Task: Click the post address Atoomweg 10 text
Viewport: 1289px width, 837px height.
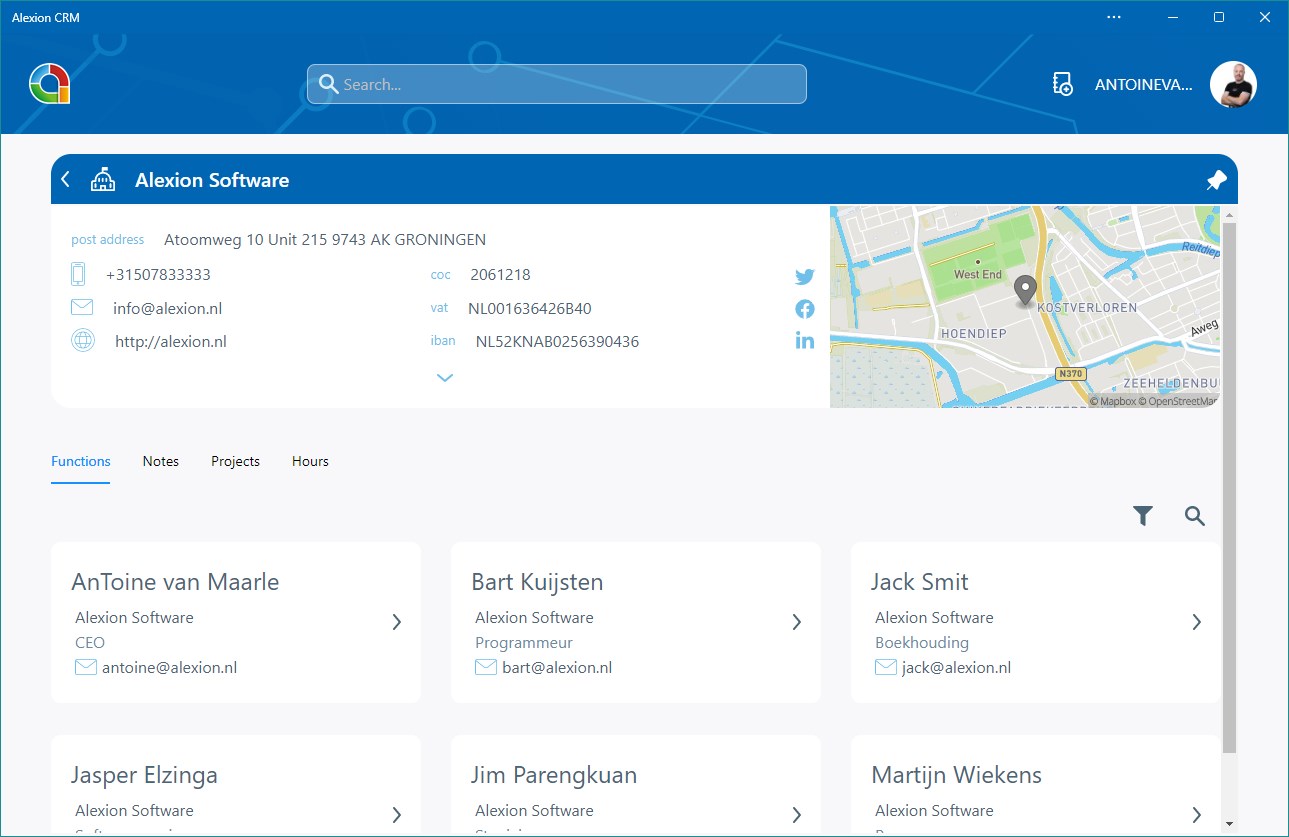Action: [325, 240]
